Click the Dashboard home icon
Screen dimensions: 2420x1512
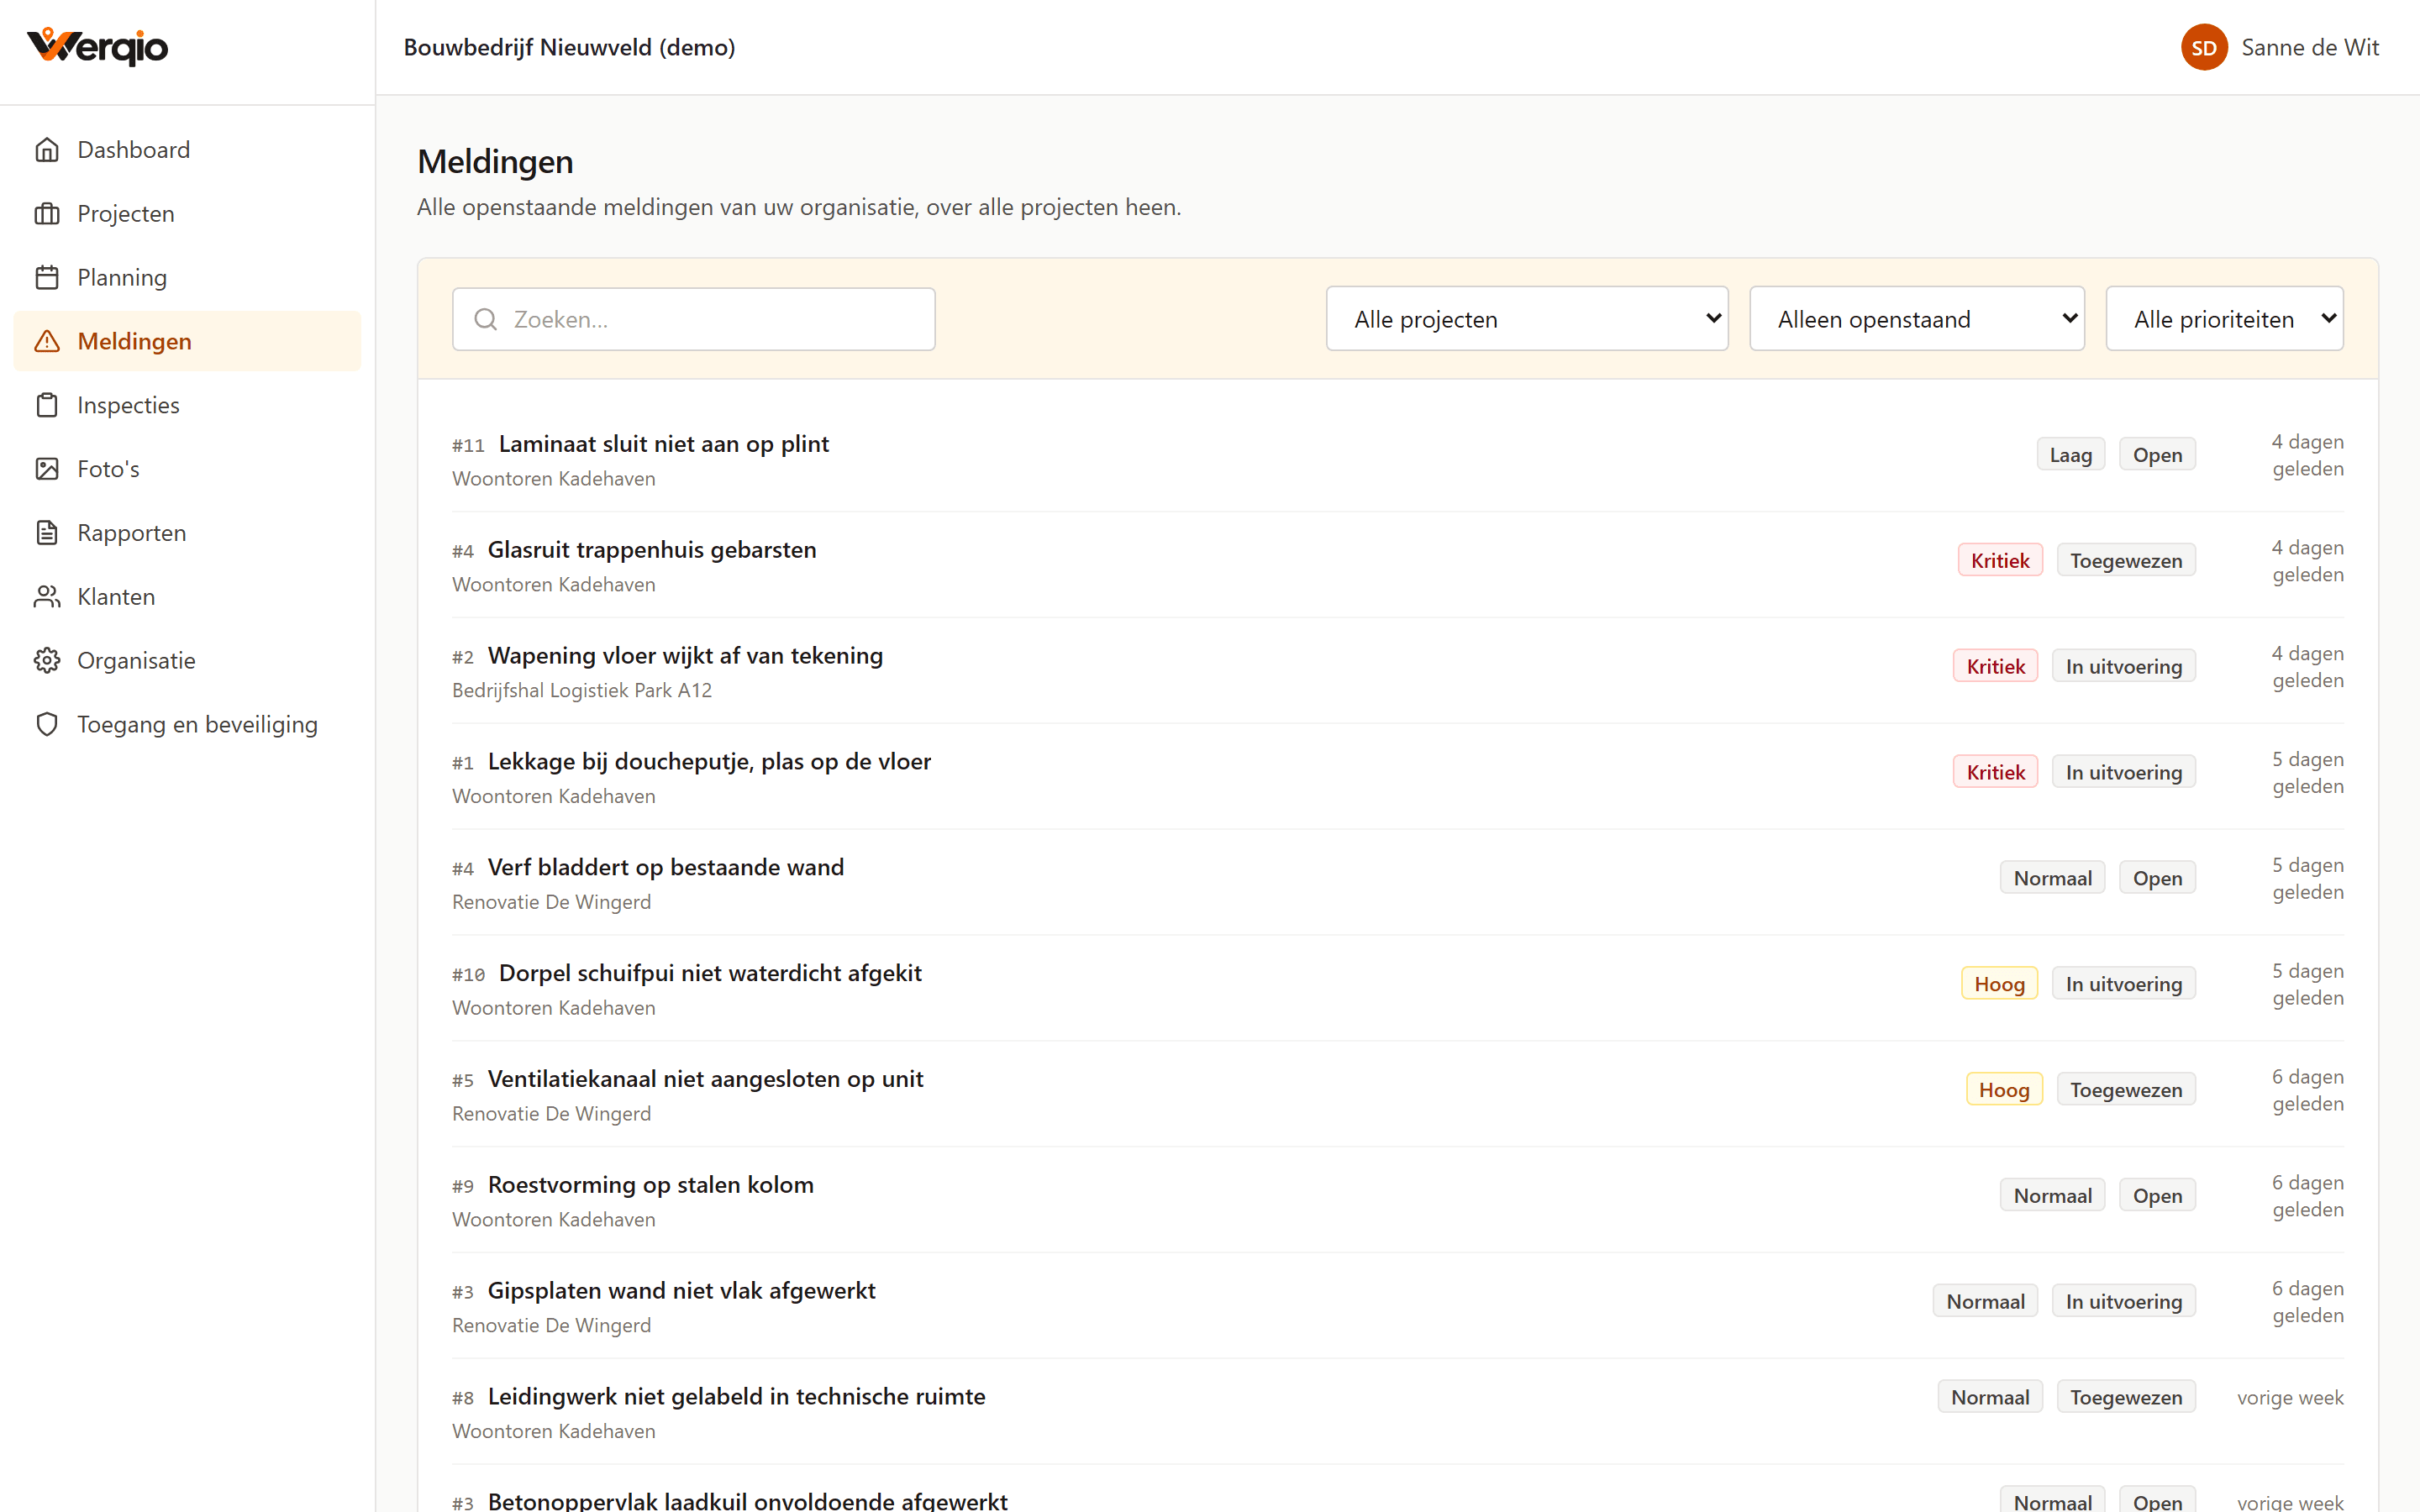[x=47, y=150]
